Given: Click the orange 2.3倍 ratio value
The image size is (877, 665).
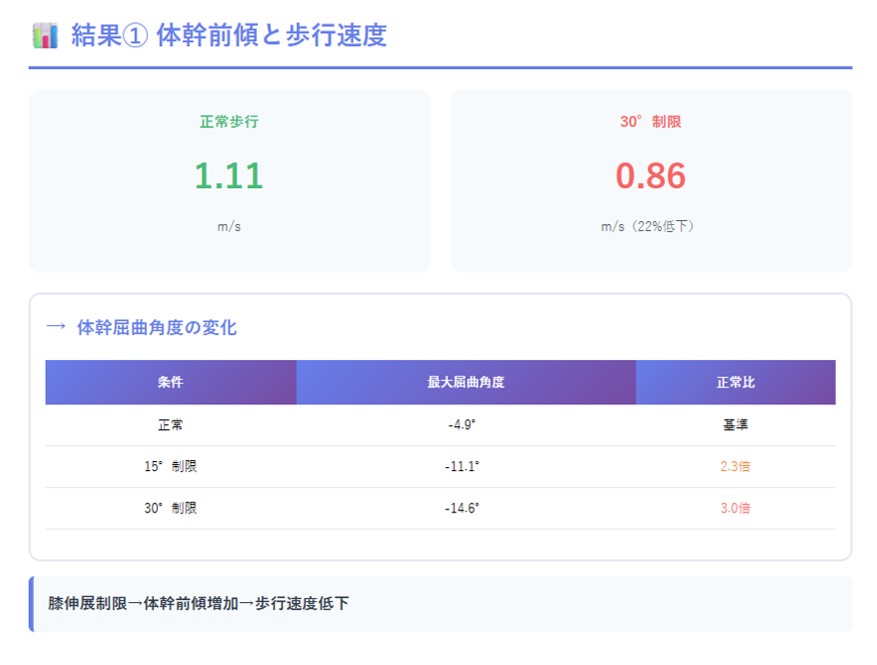Looking at the screenshot, I should [x=735, y=466].
